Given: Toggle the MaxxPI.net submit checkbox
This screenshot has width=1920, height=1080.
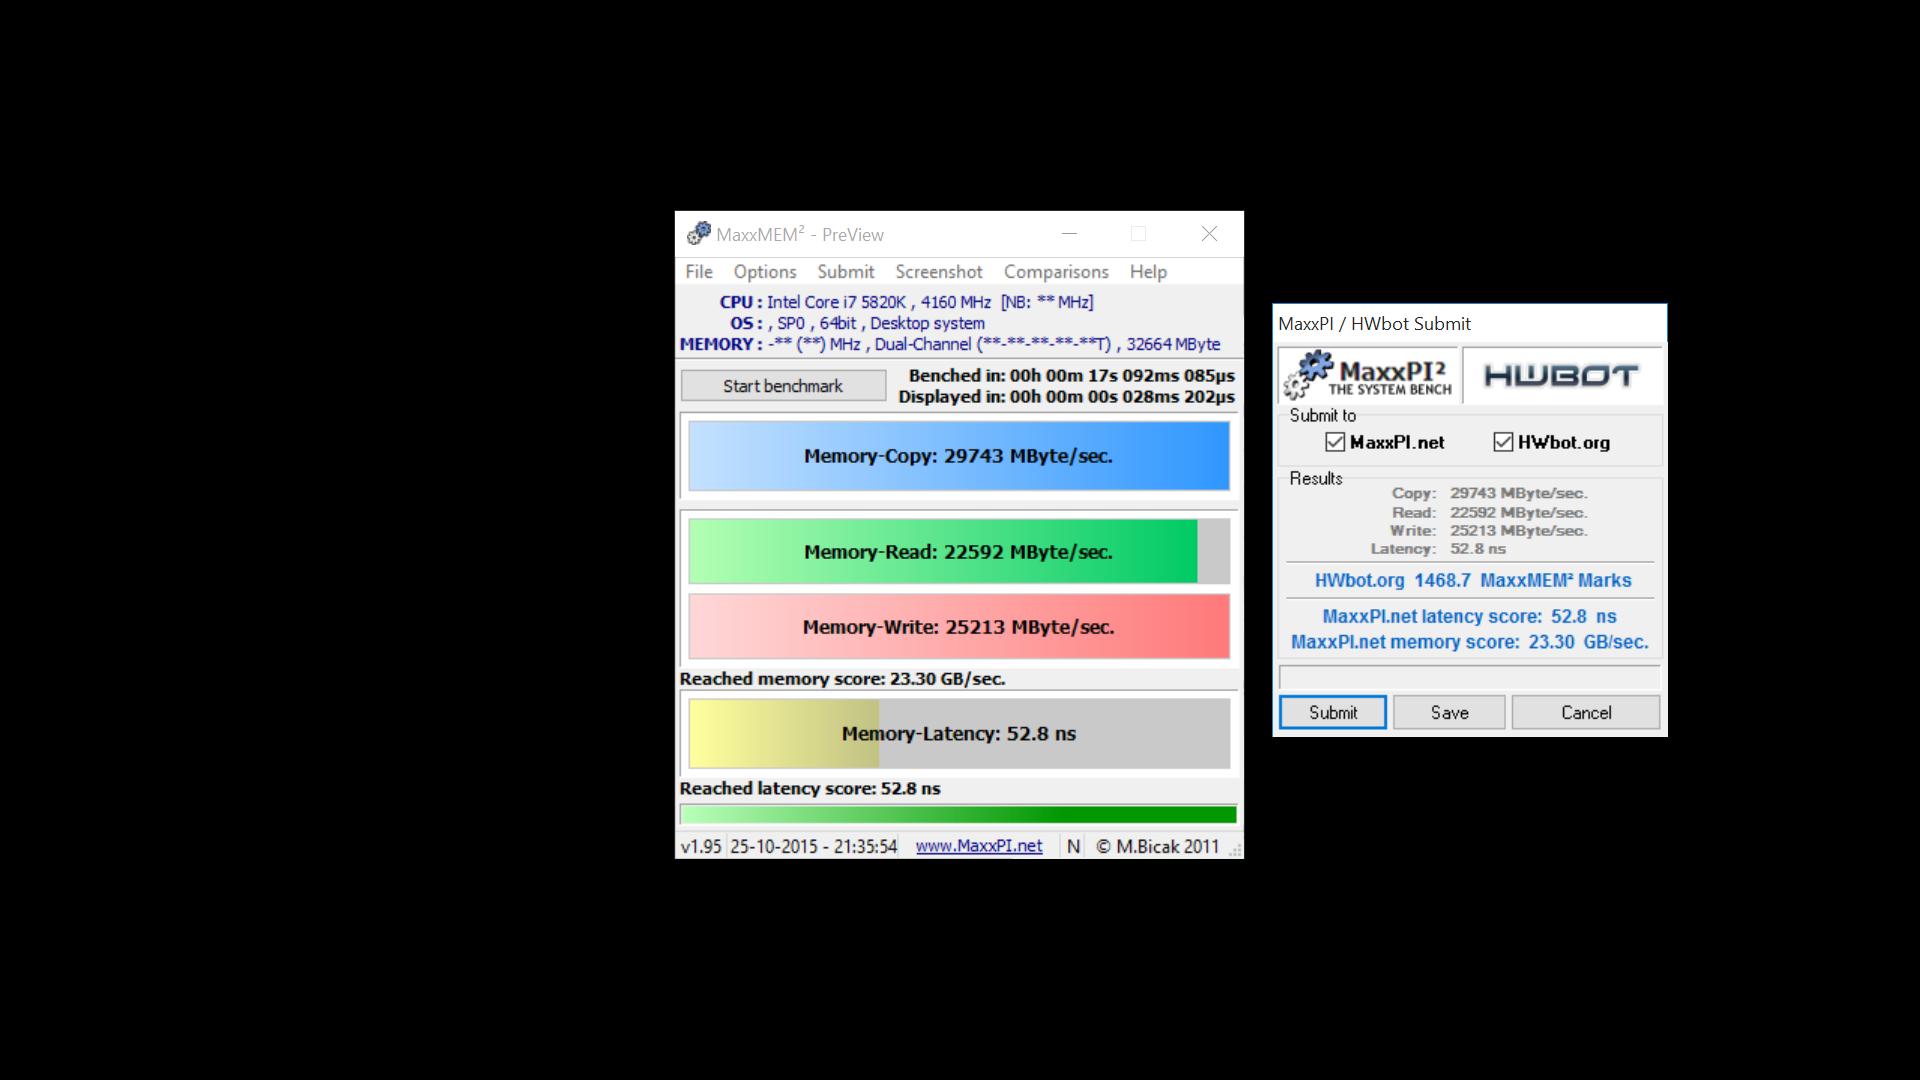Looking at the screenshot, I should tap(1335, 442).
